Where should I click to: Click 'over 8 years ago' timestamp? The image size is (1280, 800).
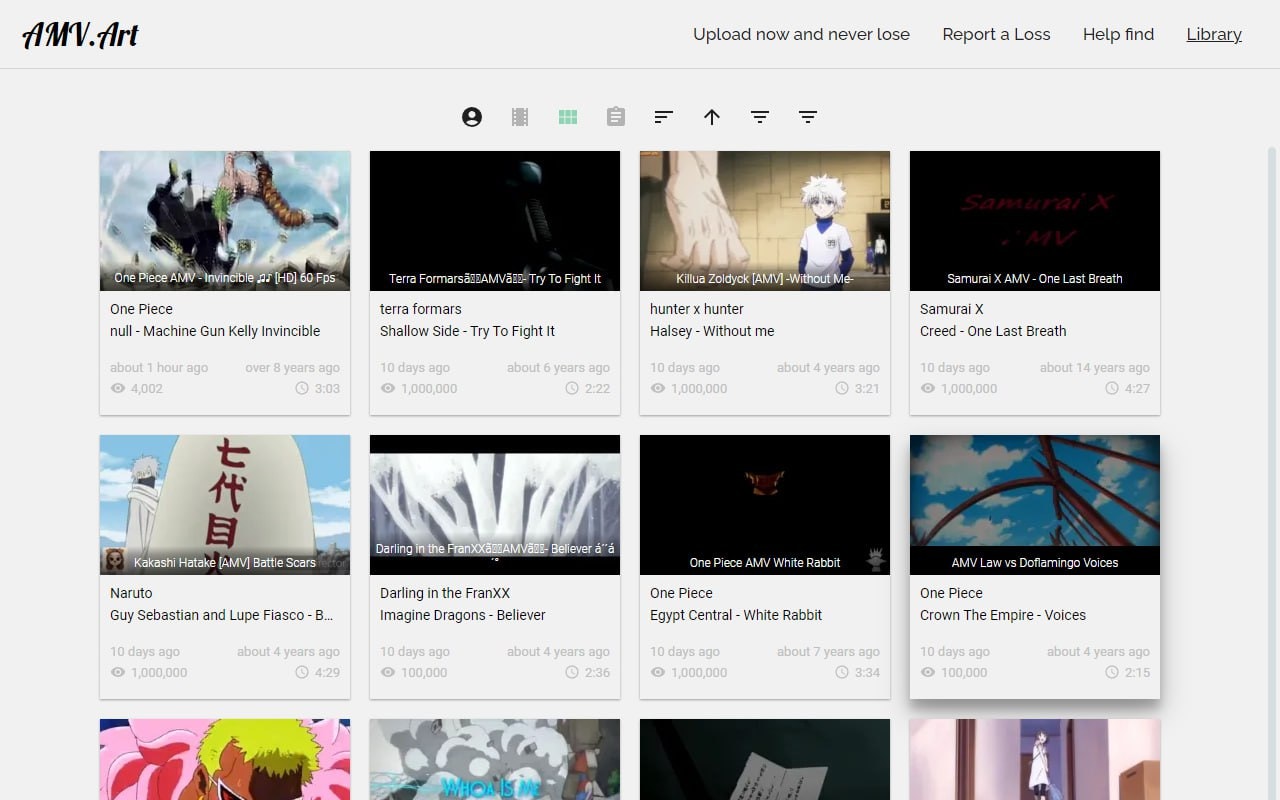[x=293, y=367]
